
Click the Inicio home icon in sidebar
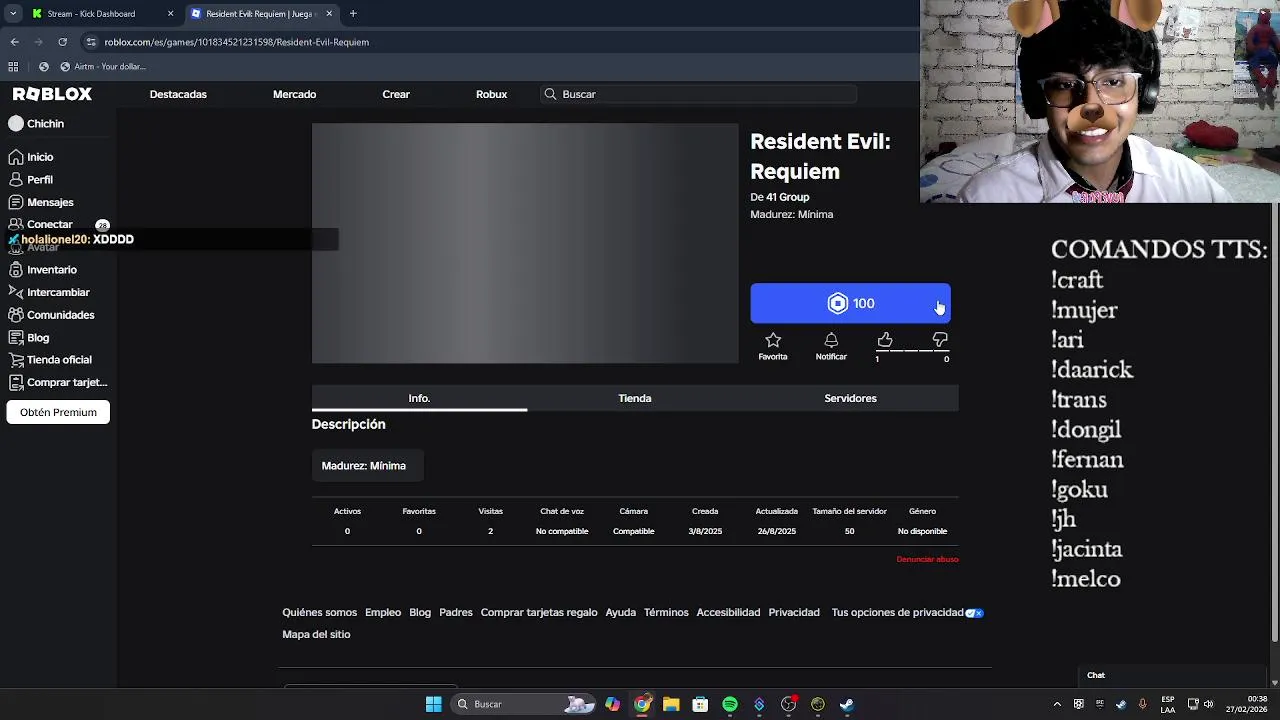pos(16,157)
